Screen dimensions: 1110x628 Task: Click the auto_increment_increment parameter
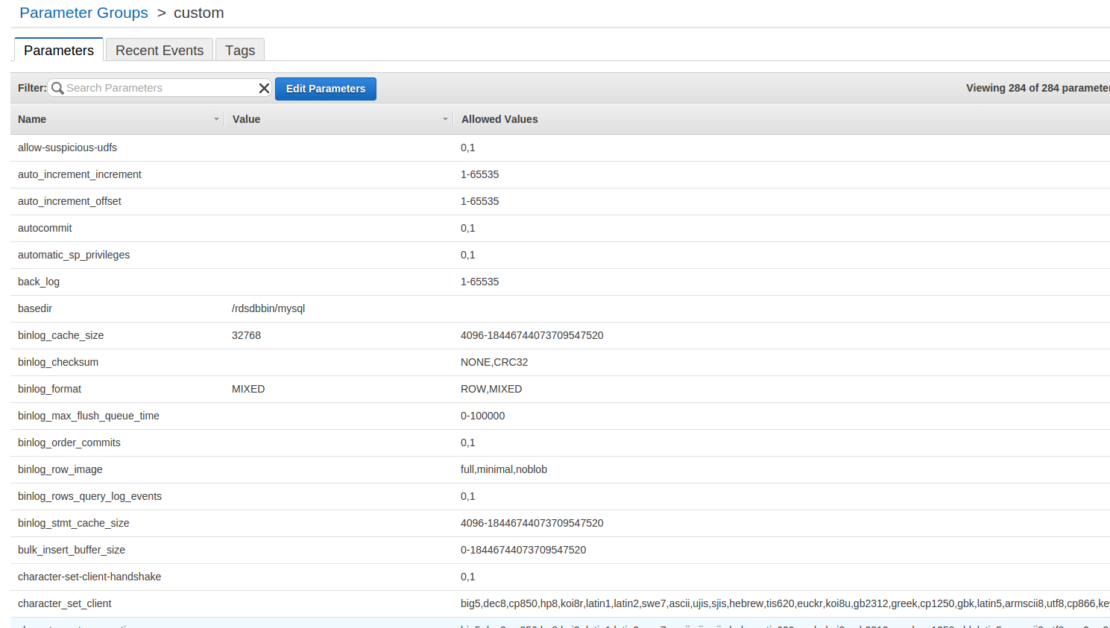pyautogui.click(x=80, y=174)
